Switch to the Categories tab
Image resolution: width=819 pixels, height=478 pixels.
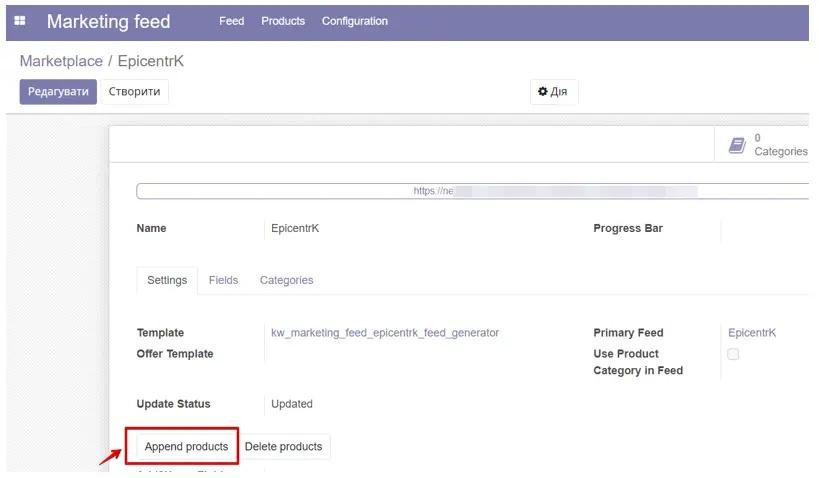(286, 280)
